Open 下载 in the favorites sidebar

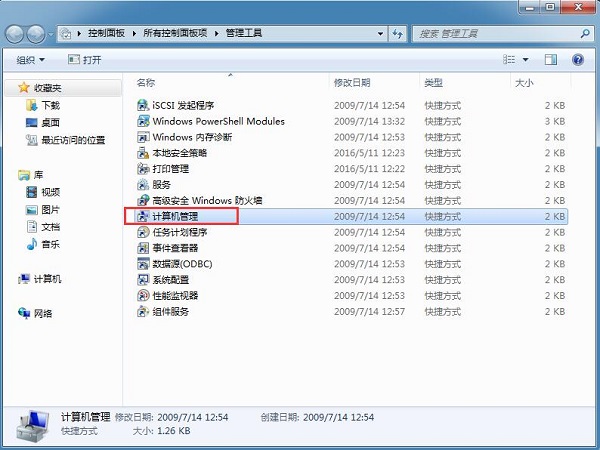pos(50,105)
